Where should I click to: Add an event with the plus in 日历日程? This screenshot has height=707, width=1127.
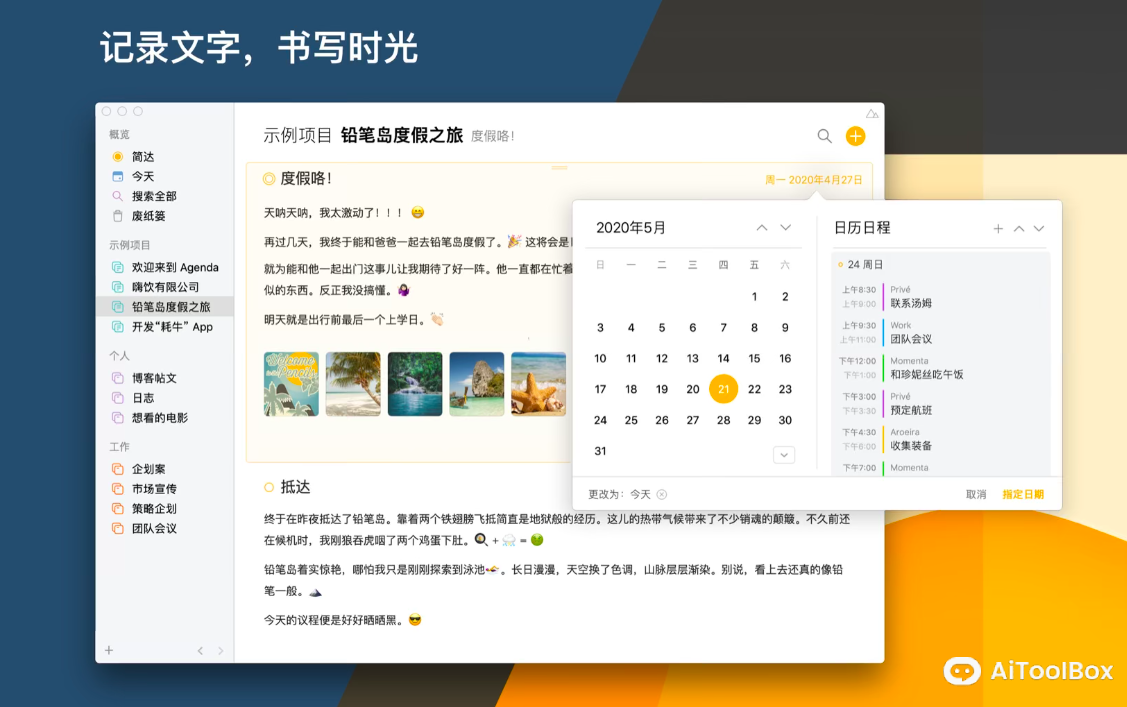point(998,227)
